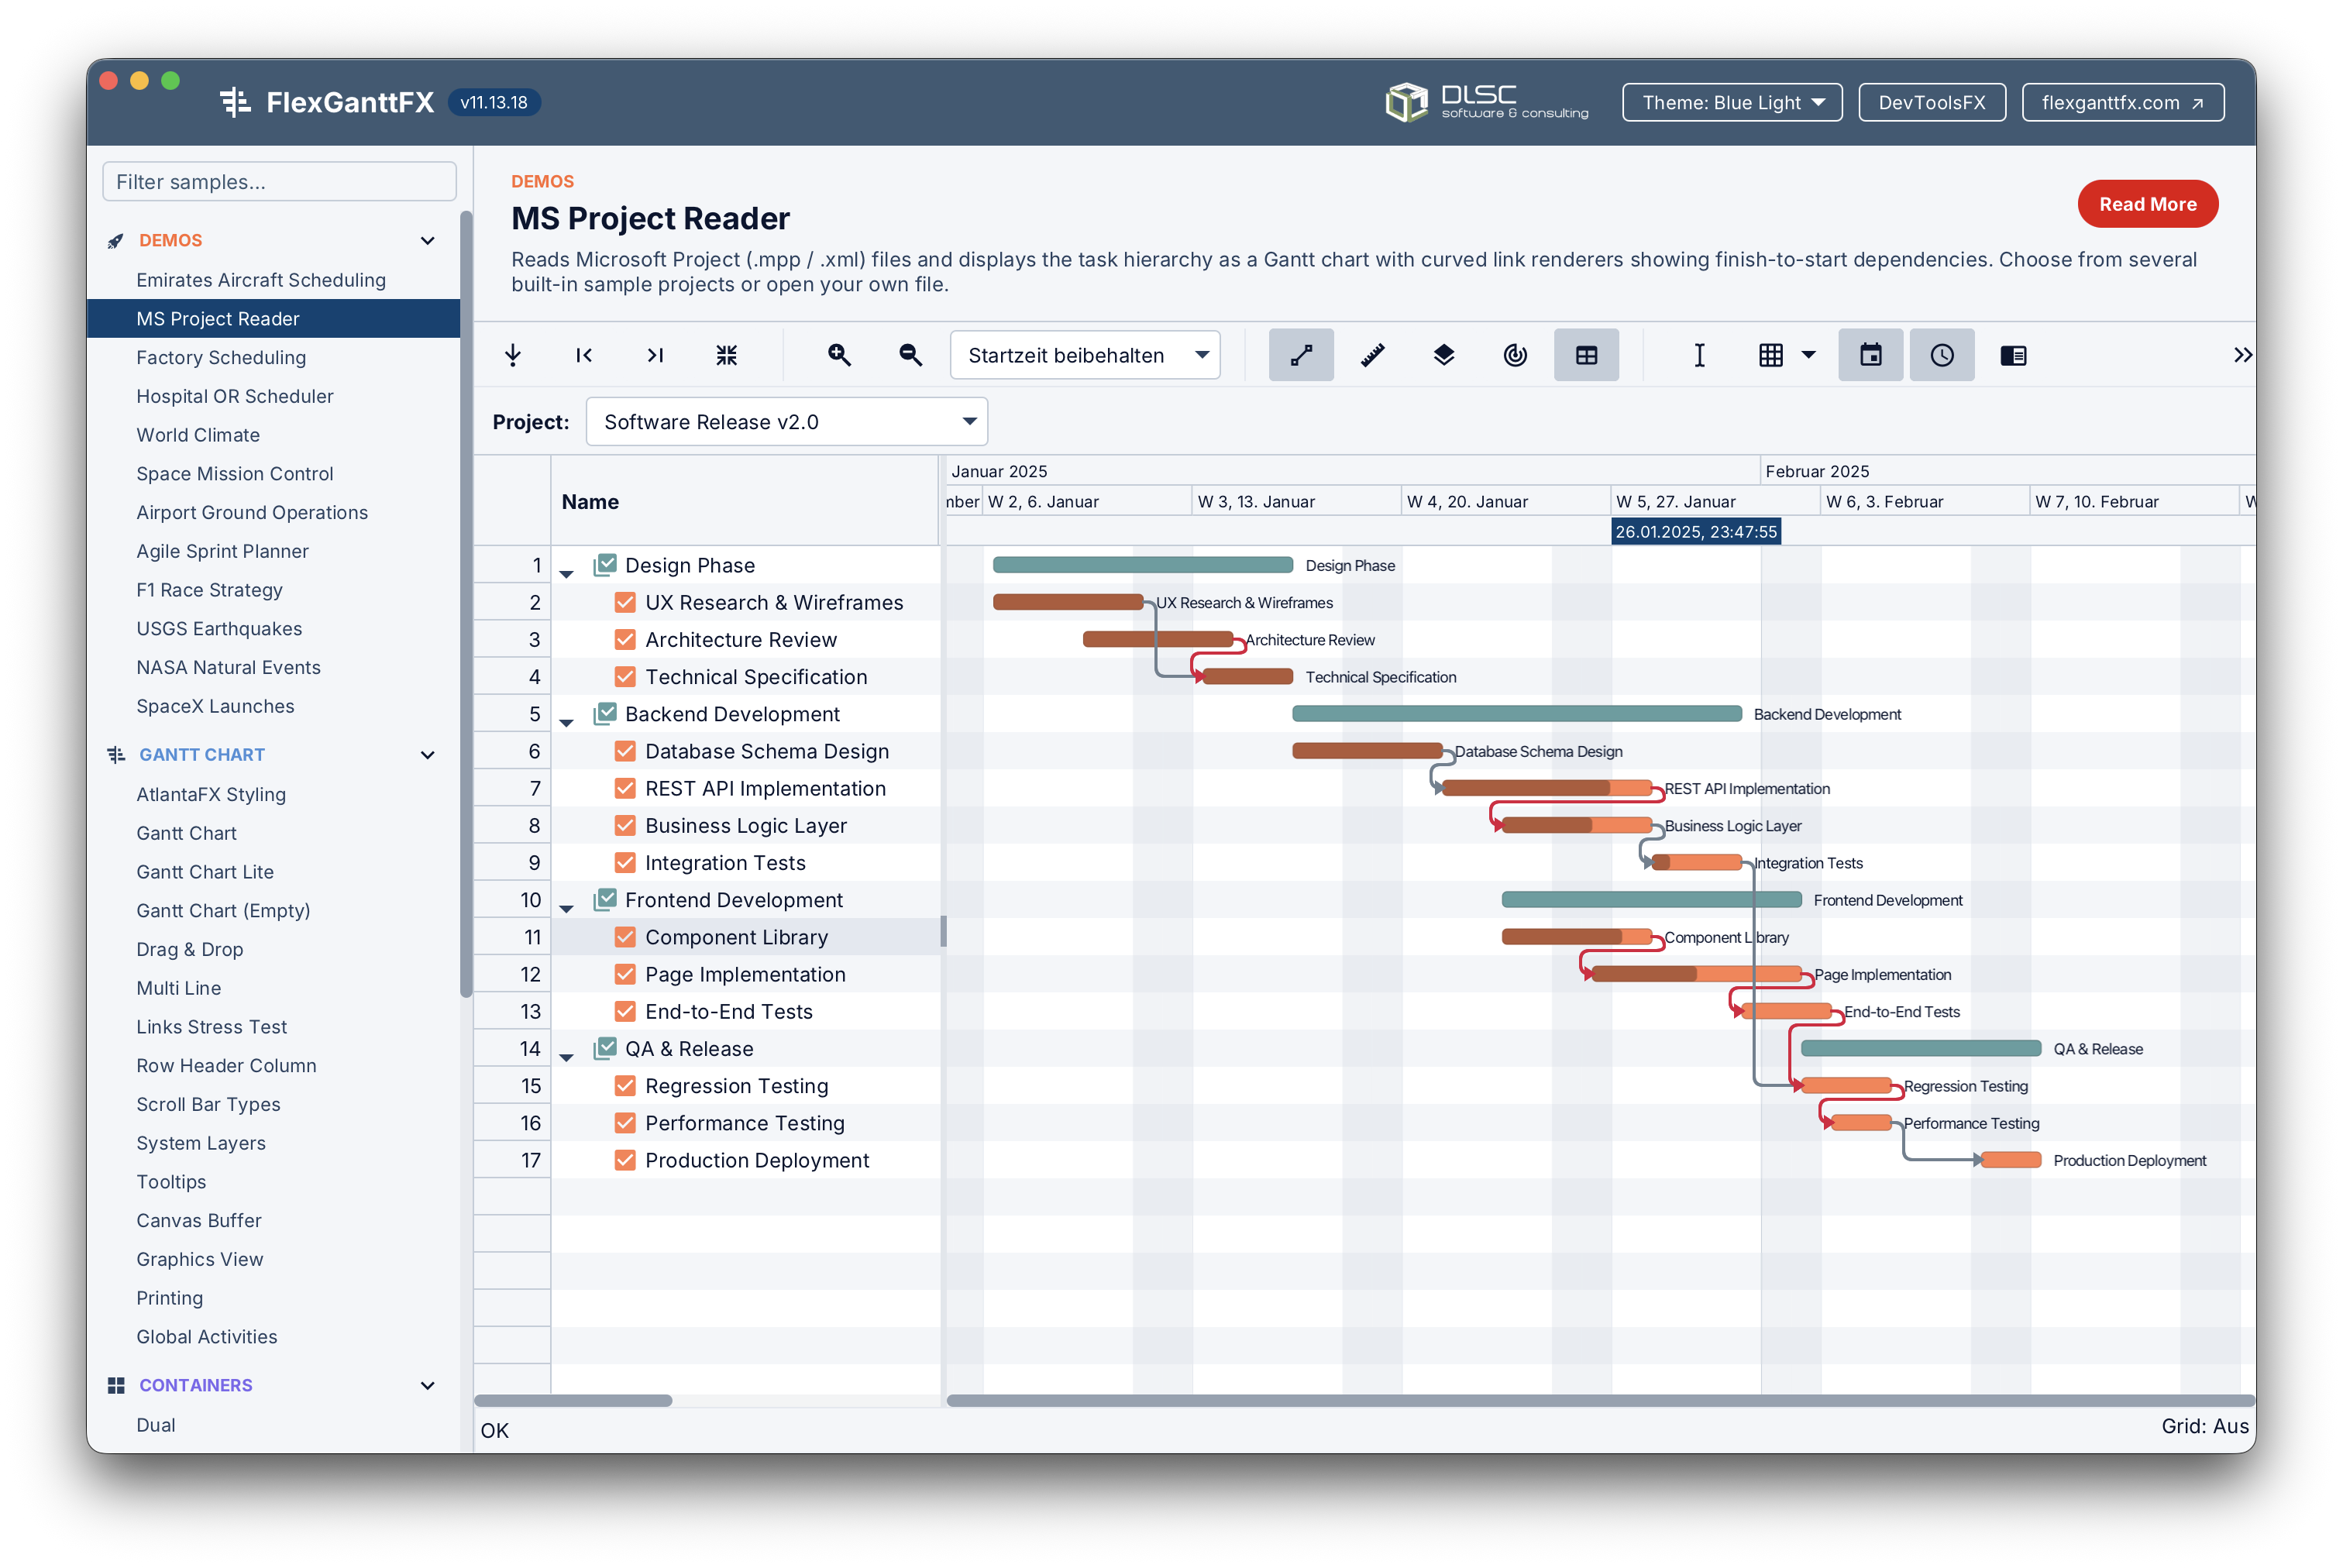The width and height of the screenshot is (2343, 1568).
Task: Open the grid options dropdown arrow
Action: 1809,355
